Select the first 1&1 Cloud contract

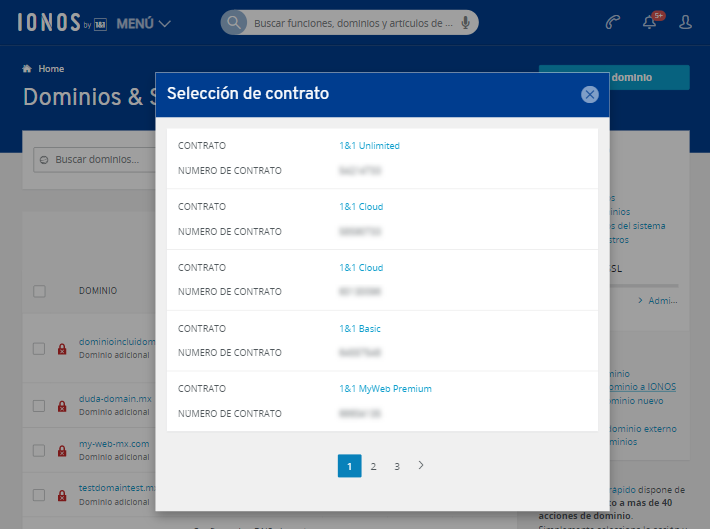click(x=361, y=207)
